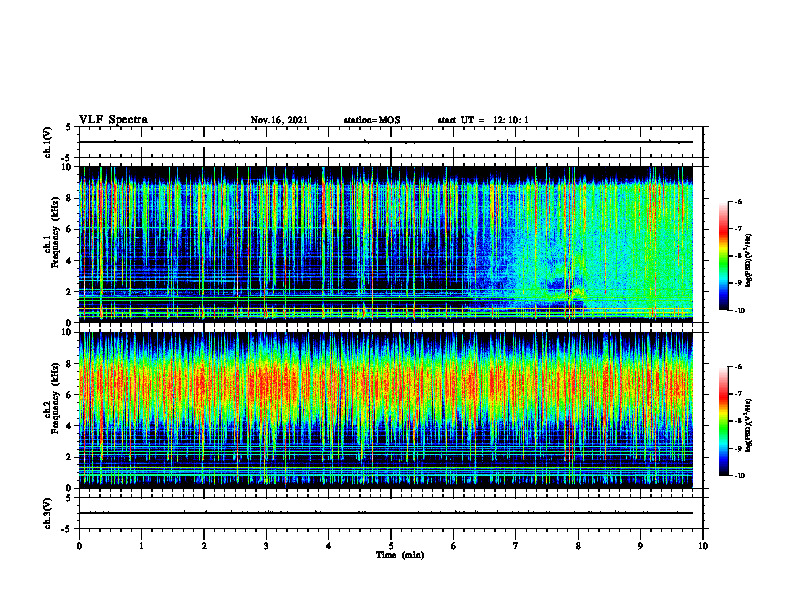The width and height of the screenshot is (792, 612).
Task: Click the '-6' label on ch.1 colorbar
Action: (737, 201)
